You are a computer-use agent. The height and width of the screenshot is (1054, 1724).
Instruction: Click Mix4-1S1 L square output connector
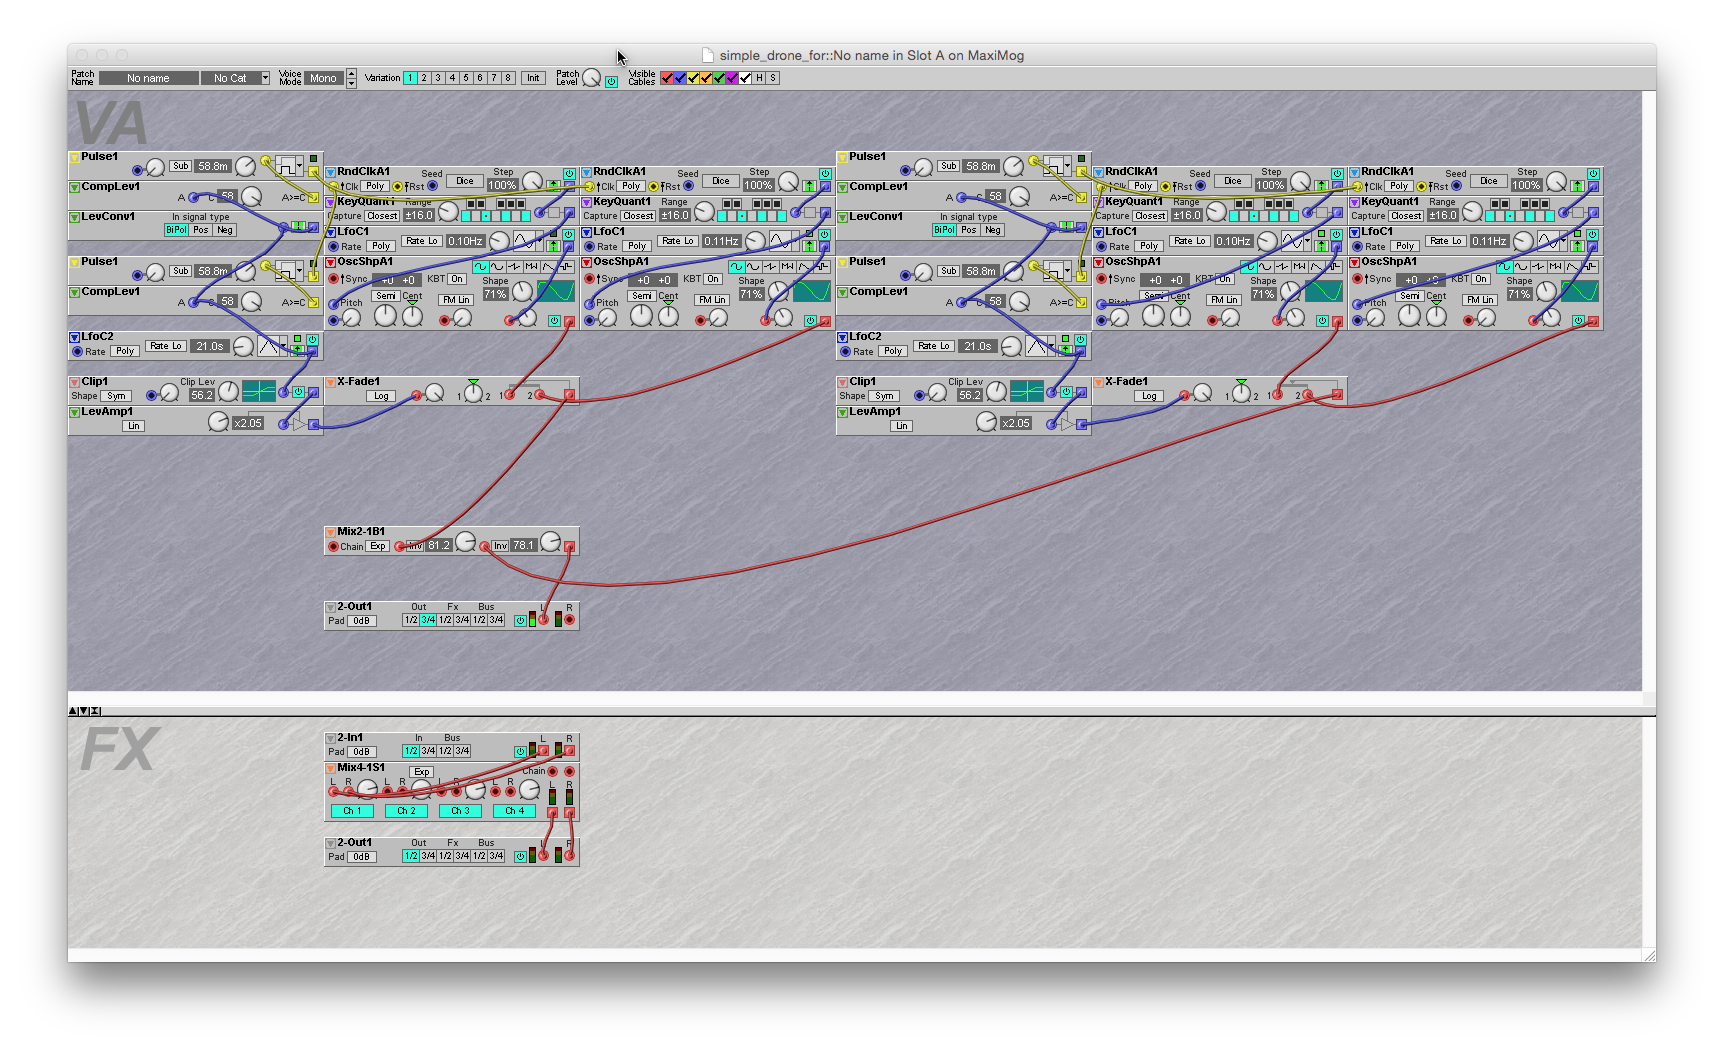(552, 812)
